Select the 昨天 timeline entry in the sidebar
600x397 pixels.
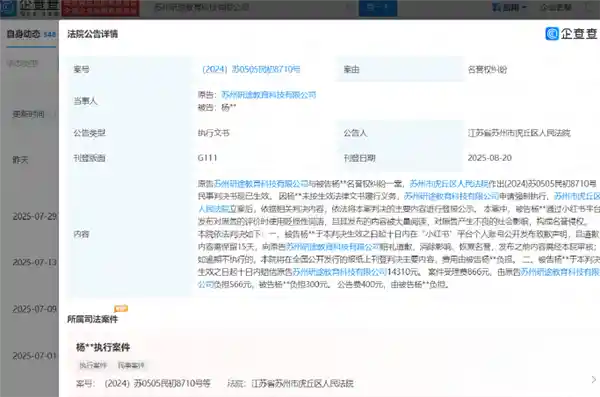[x=20, y=160]
